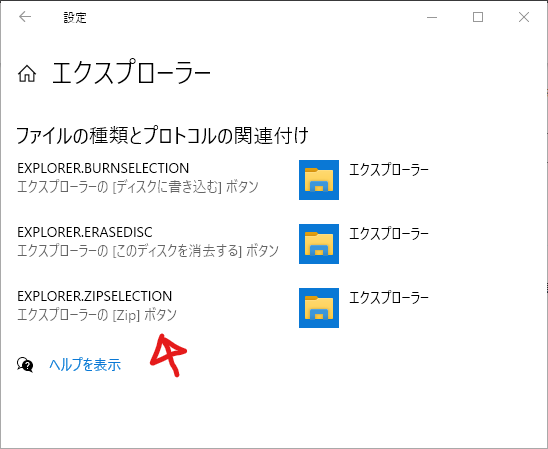The image size is (548, 449).
Task: Open the Home icon beside エクスプローラー title
Action: pos(27,74)
